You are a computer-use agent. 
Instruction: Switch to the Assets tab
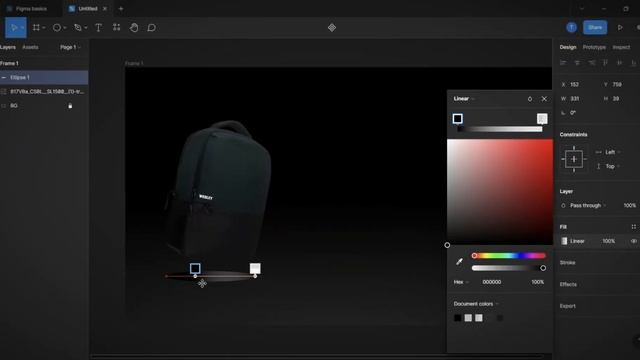[30, 47]
